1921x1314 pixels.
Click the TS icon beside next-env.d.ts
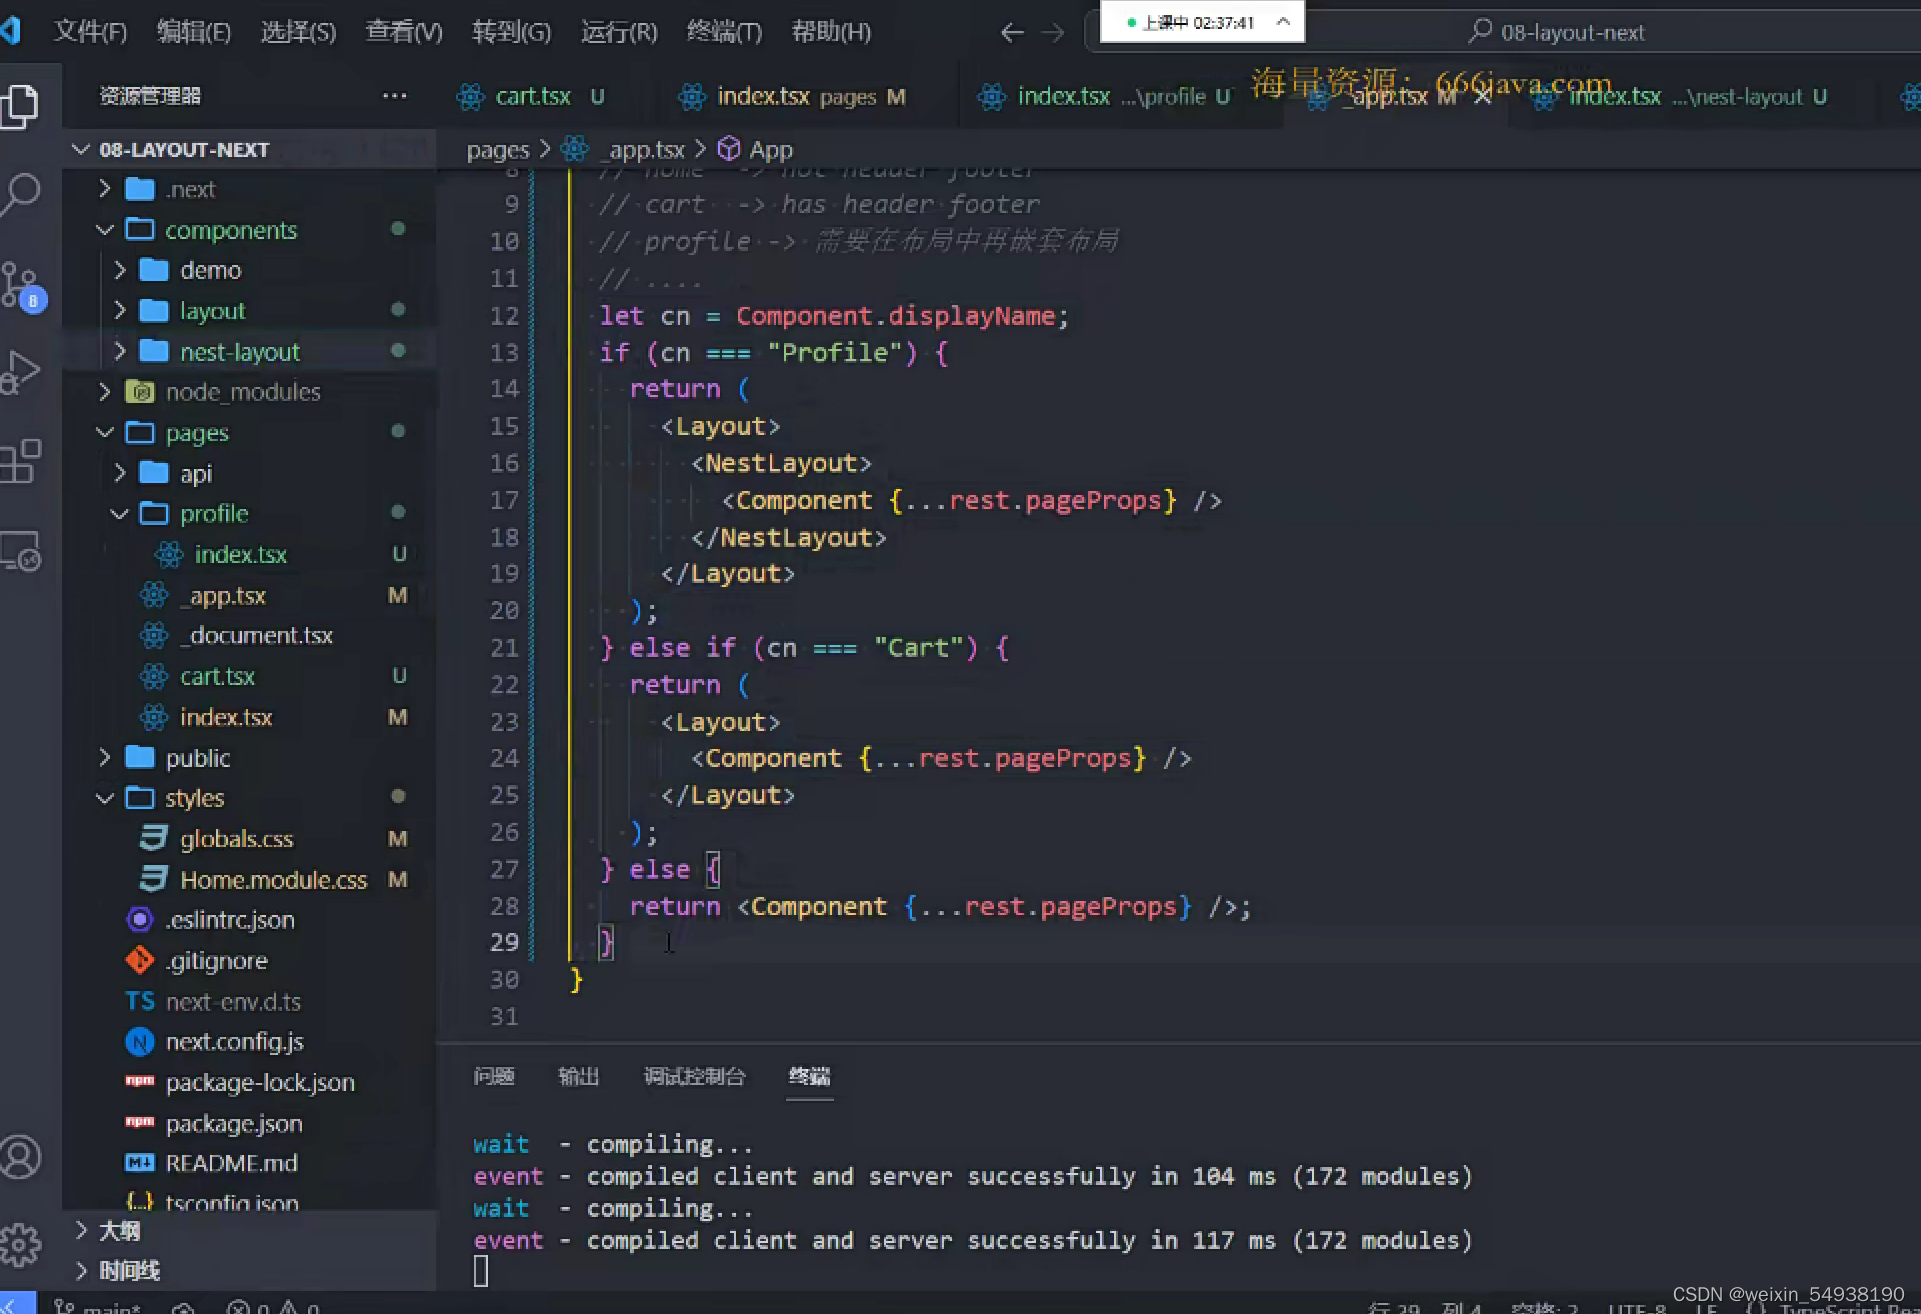pos(140,1001)
